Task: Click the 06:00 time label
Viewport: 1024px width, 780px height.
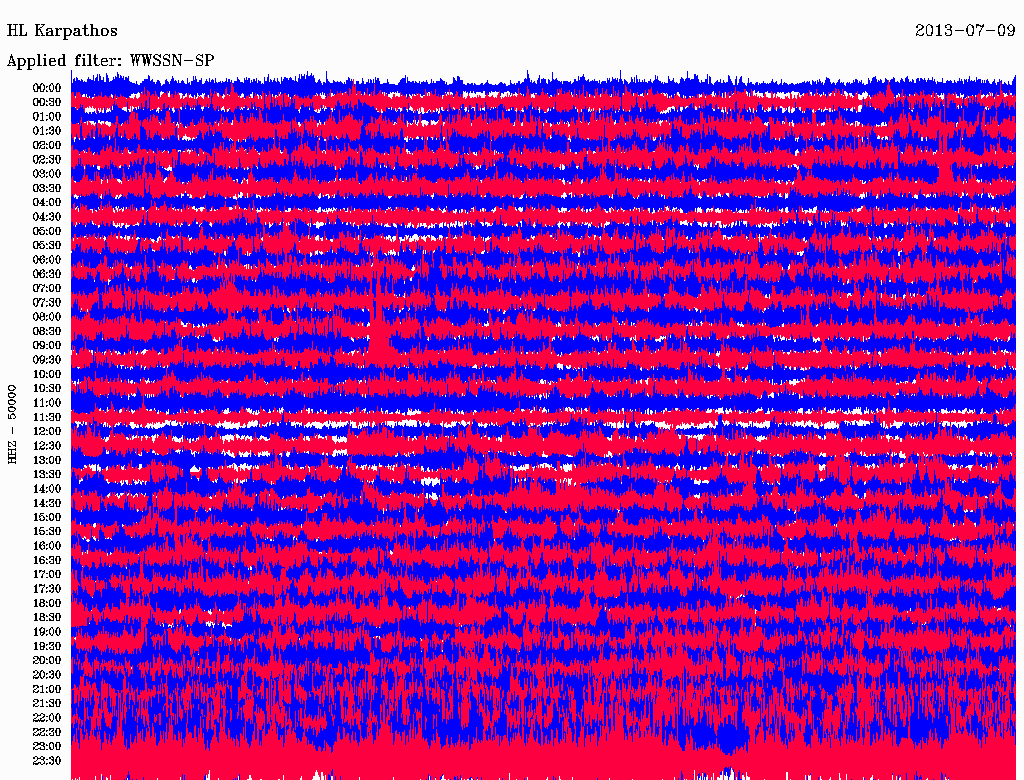Action: [47, 260]
